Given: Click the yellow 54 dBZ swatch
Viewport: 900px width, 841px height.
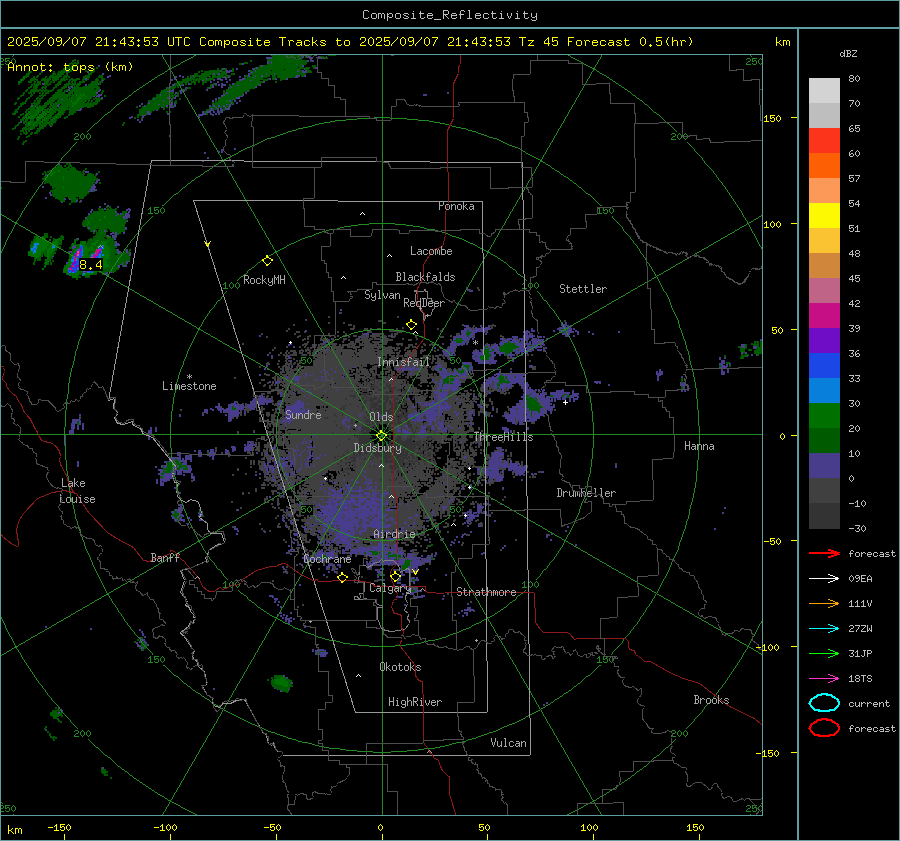Looking at the screenshot, I should coord(824,215).
